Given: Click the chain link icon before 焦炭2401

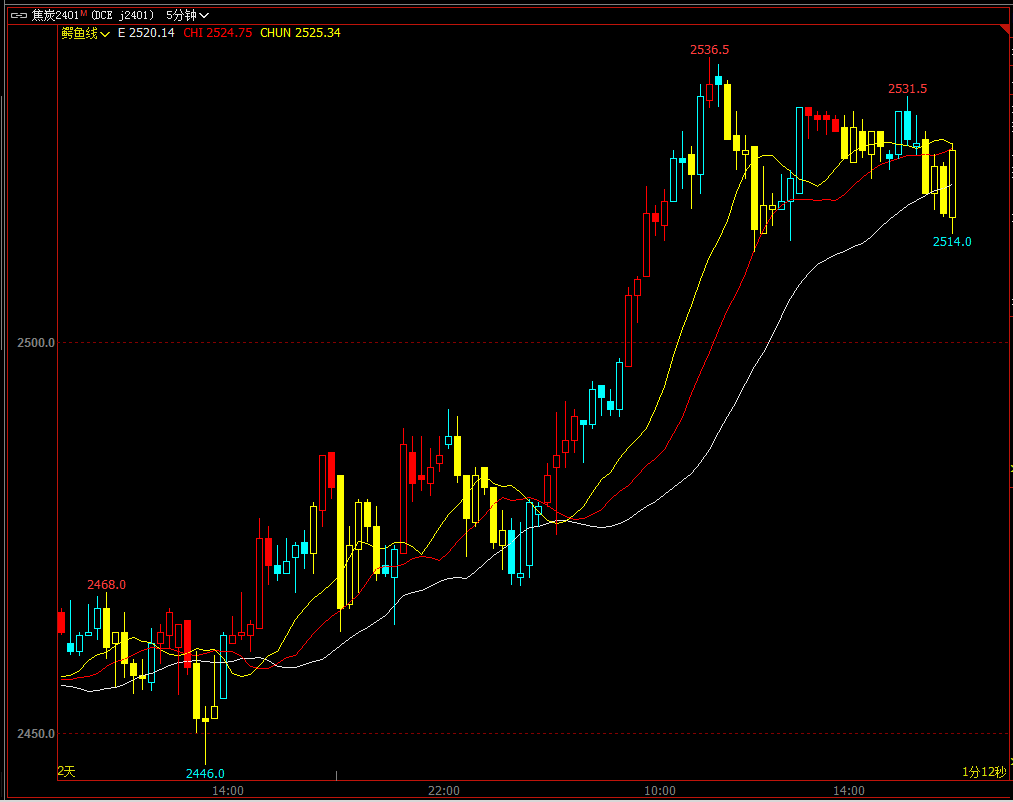Looking at the screenshot, I should 15,15.
